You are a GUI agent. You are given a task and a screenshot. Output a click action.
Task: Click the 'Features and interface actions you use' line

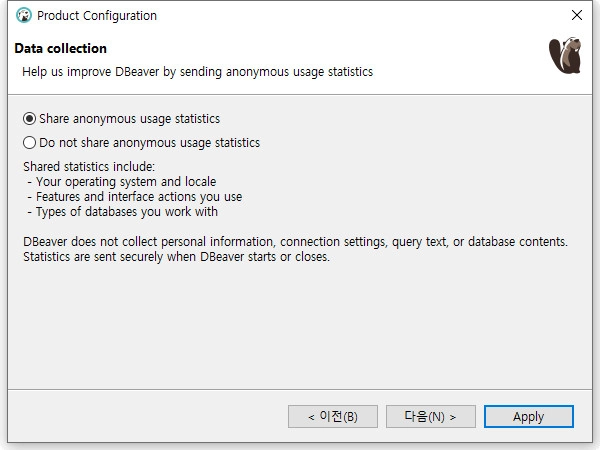[x=135, y=197]
